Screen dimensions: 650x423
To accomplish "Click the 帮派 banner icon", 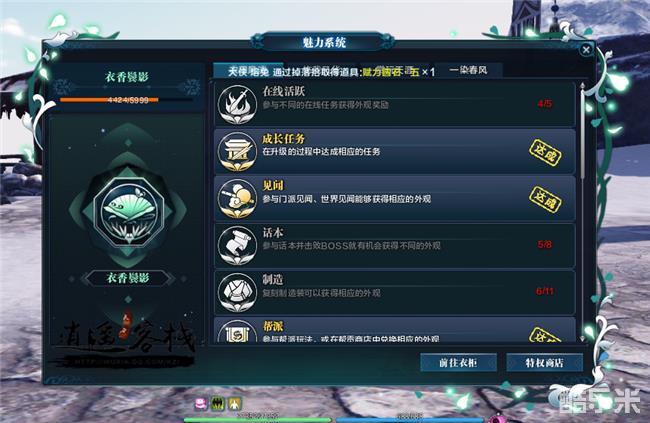I will 237,332.
